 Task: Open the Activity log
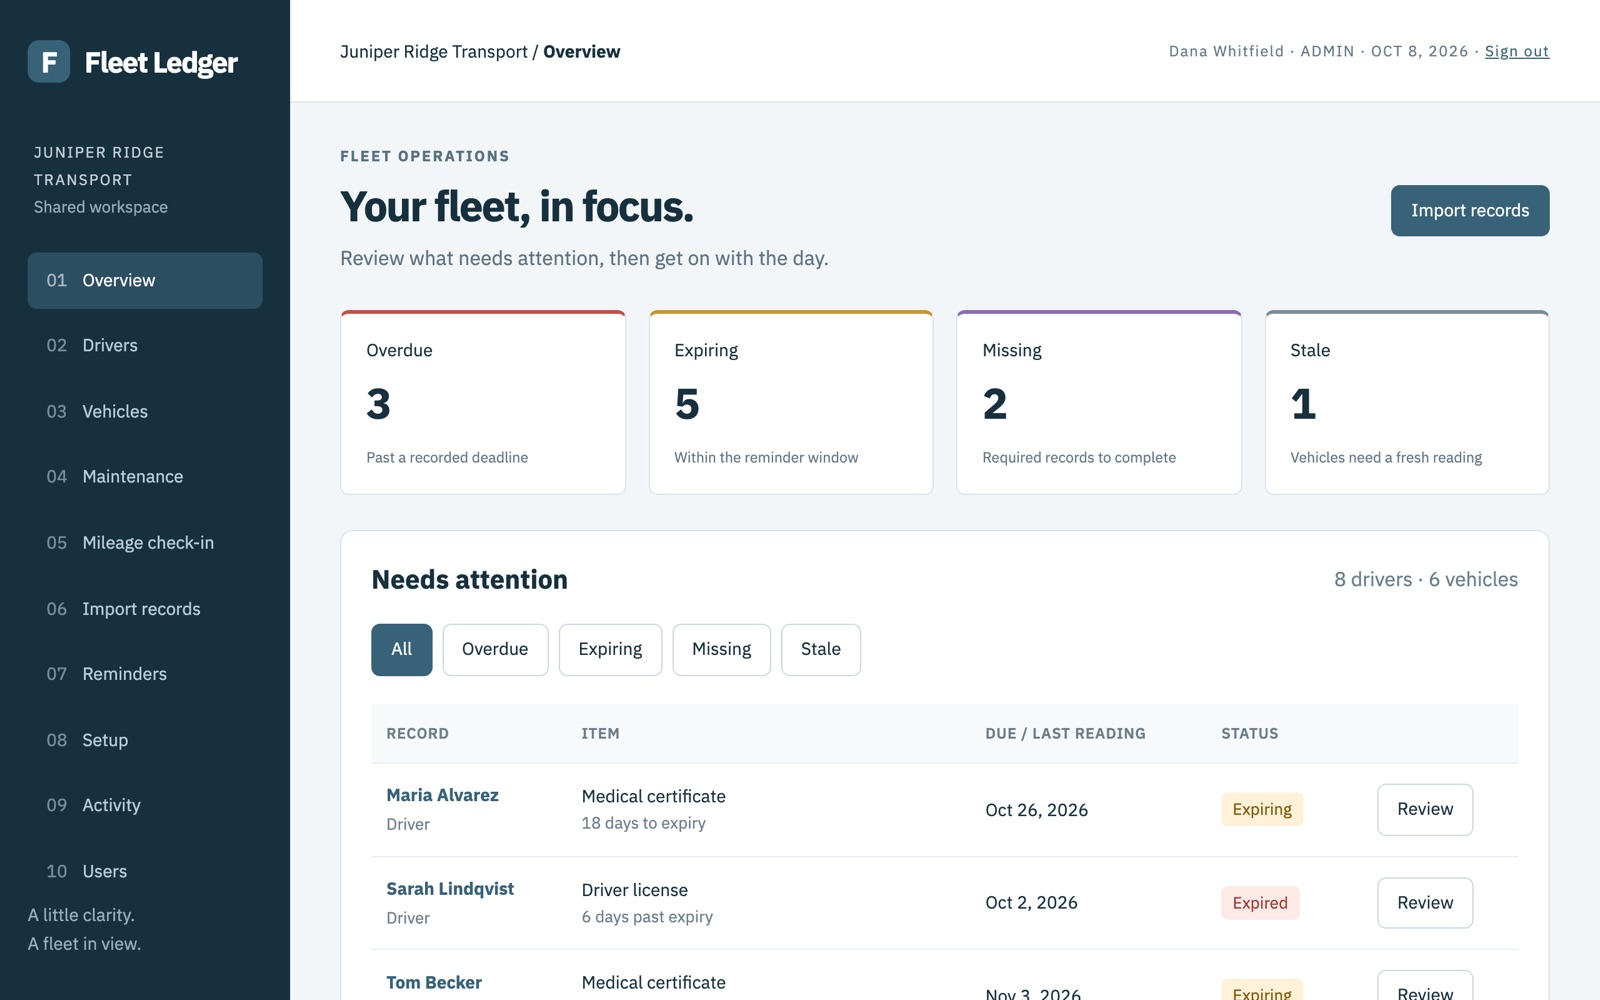click(x=145, y=805)
